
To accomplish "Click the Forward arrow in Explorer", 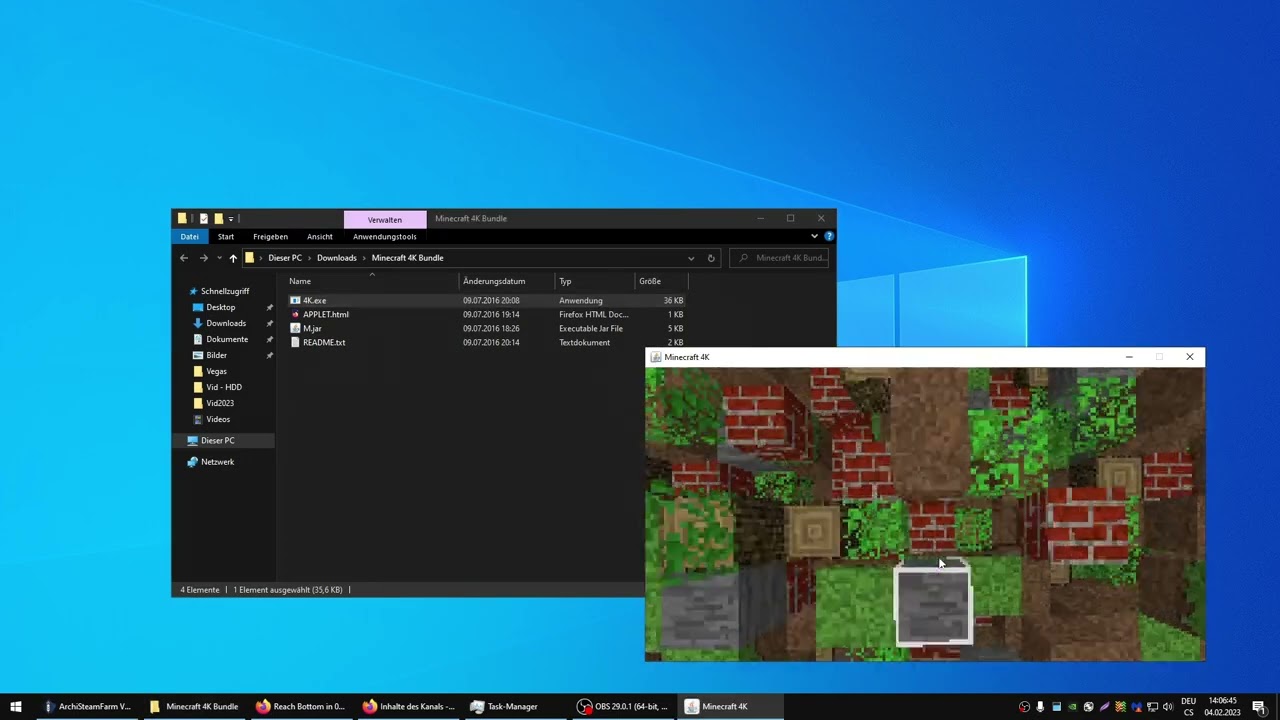I will 203,258.
